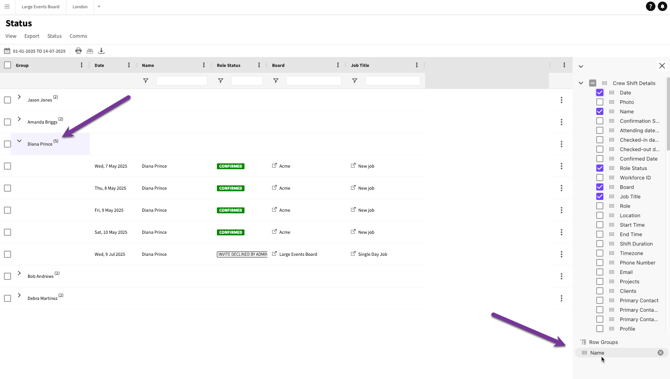Add a new tab with plus icon
The image size is (670, 379).
click(99, 7)
